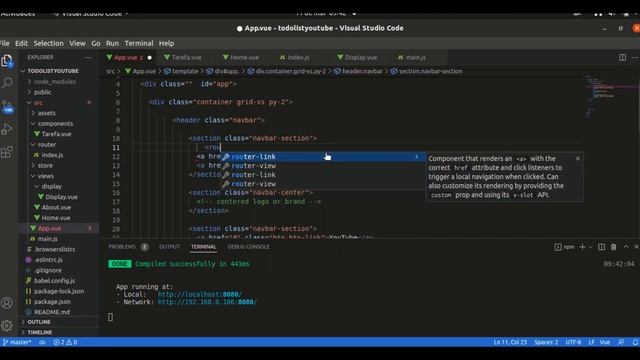Open the Search view in activity bar
Screen dimensions: 640x360
click(x=7, y=83)
